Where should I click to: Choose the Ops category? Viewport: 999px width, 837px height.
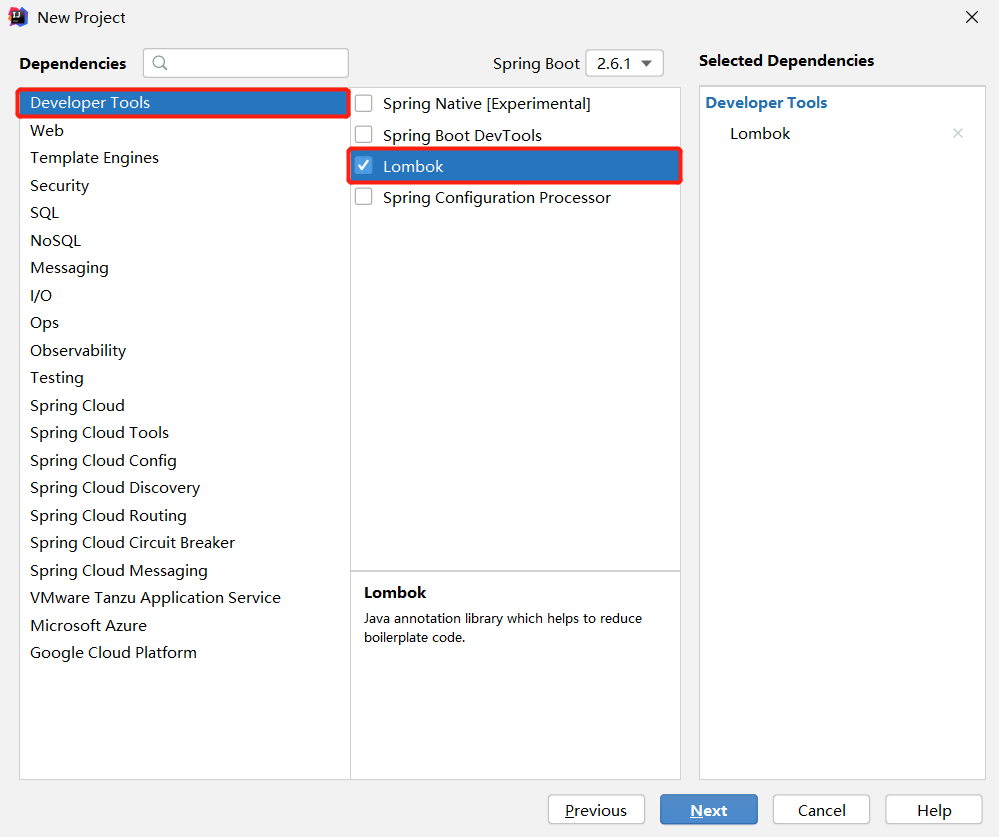coord(184,323)
